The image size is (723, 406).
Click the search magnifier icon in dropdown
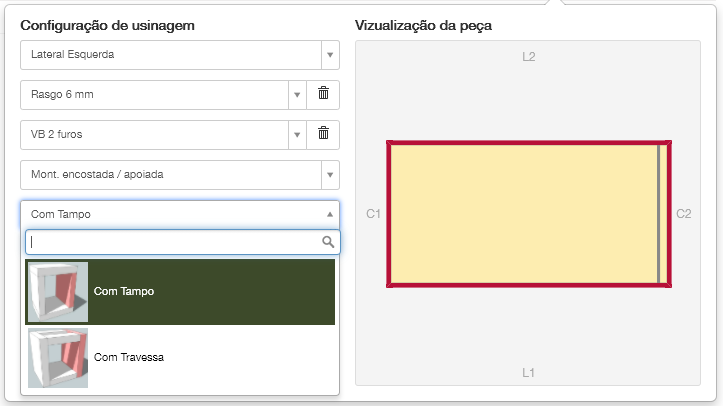click(327, 242)
